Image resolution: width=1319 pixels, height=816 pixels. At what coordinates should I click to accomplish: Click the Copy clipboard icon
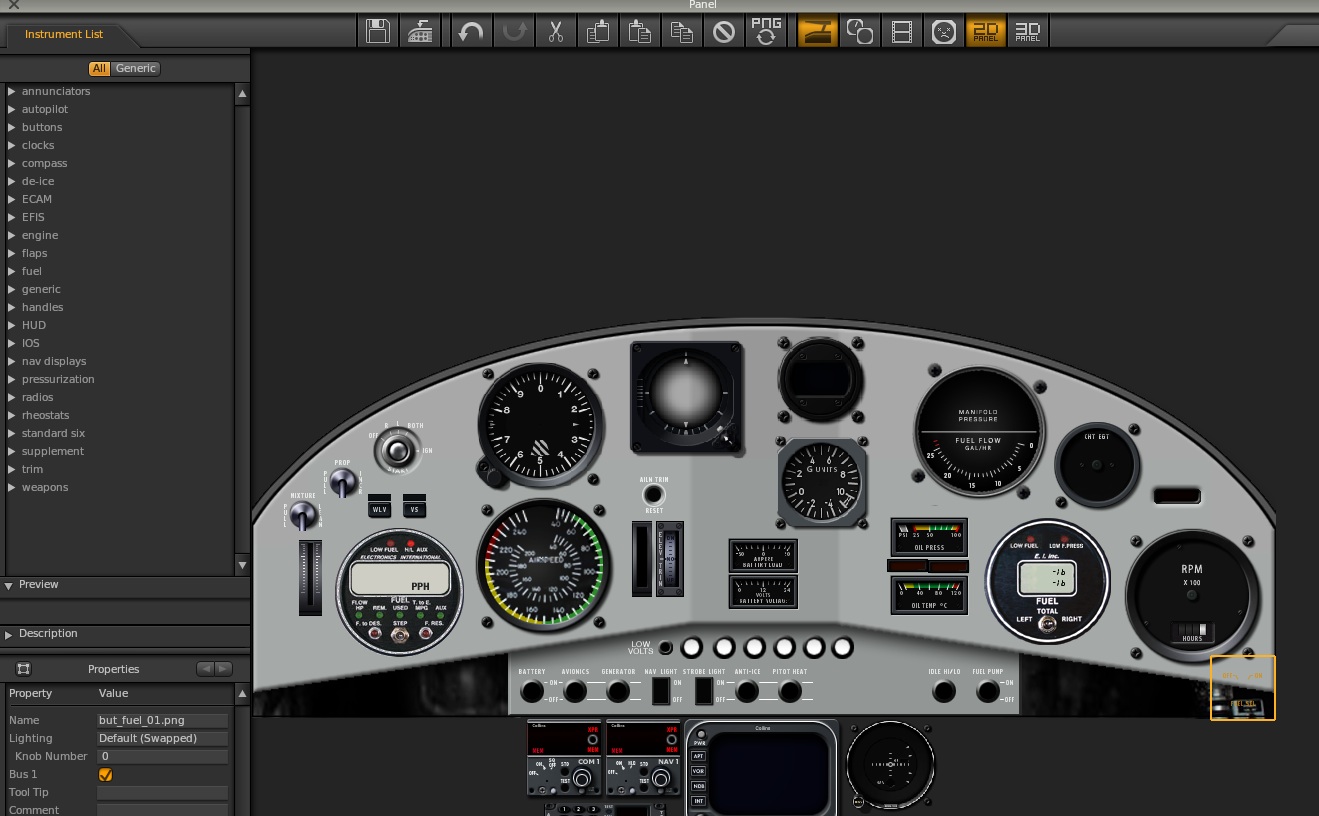tap(598, 32)
